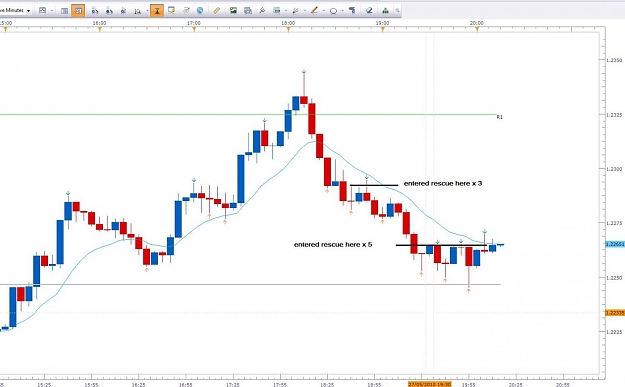Screen dimensions: 625x387
Task: Click the 20:25 label on bottom axis
Action: click(x=515, y=385)
